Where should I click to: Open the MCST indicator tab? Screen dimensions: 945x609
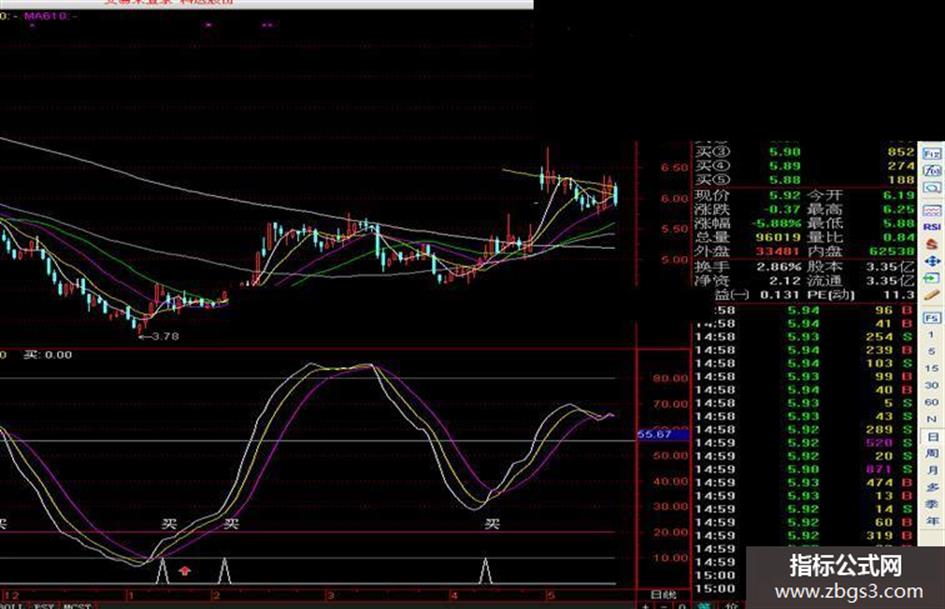tap(77, 605)
